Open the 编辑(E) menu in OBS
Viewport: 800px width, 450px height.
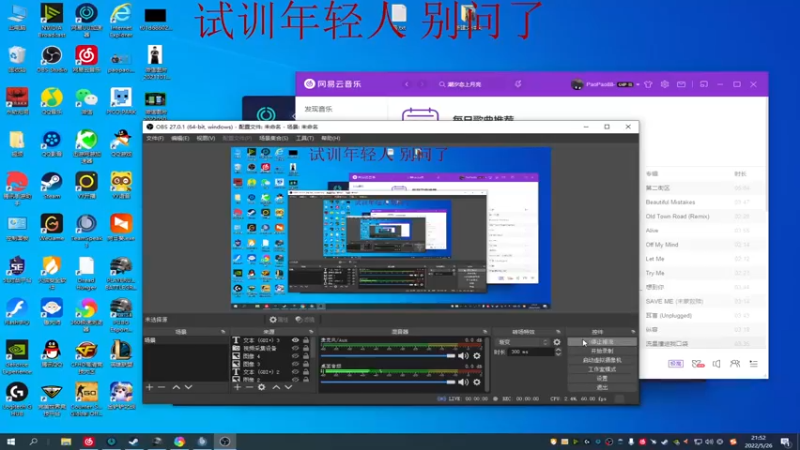click(180, 138)
